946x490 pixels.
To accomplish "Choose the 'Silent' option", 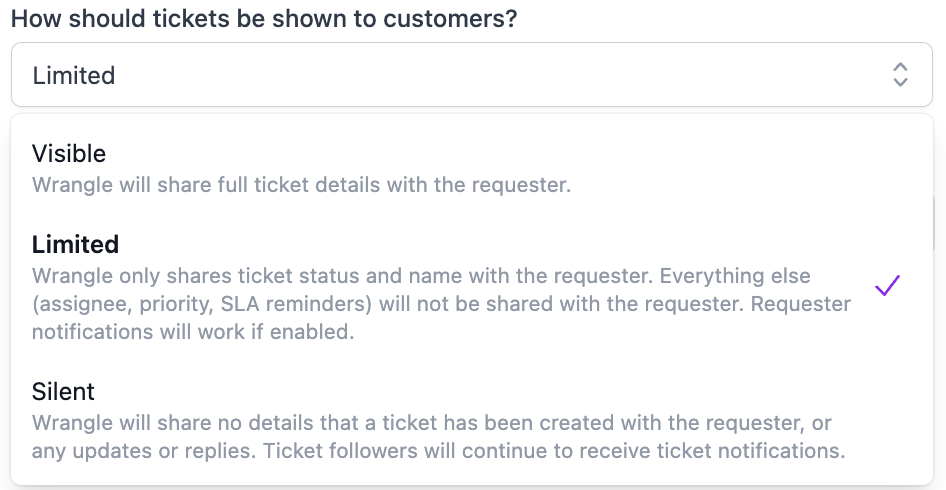I will pos(63,391).
